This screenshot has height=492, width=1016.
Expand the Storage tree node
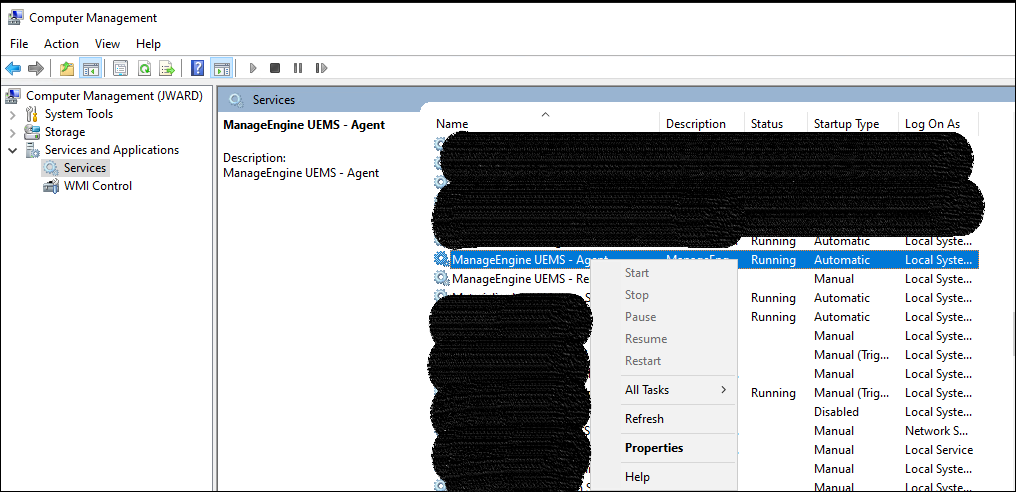pos(12,133)
